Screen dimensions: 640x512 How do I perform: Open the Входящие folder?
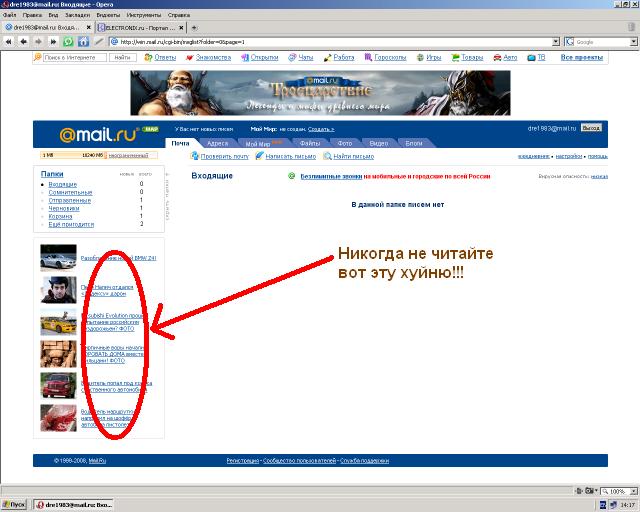[x=62, y=184]
